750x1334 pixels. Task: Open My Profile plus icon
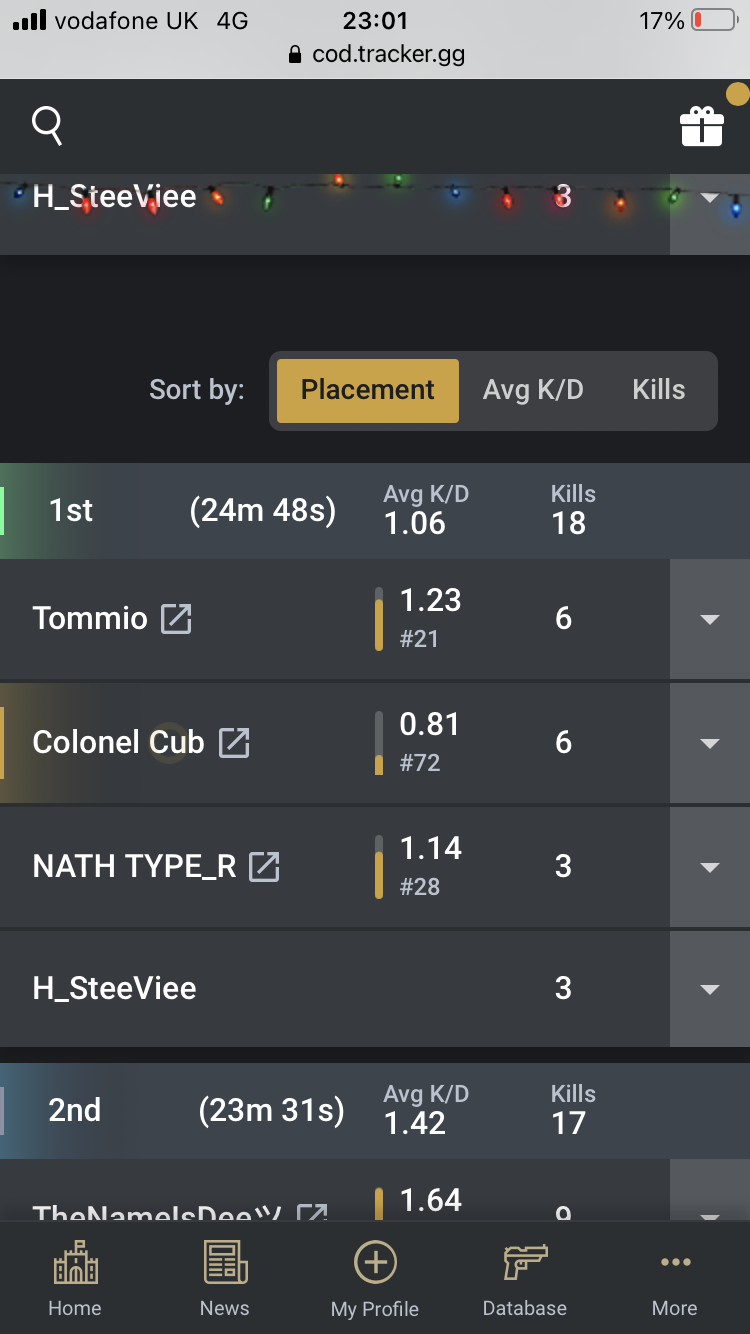375,1263
